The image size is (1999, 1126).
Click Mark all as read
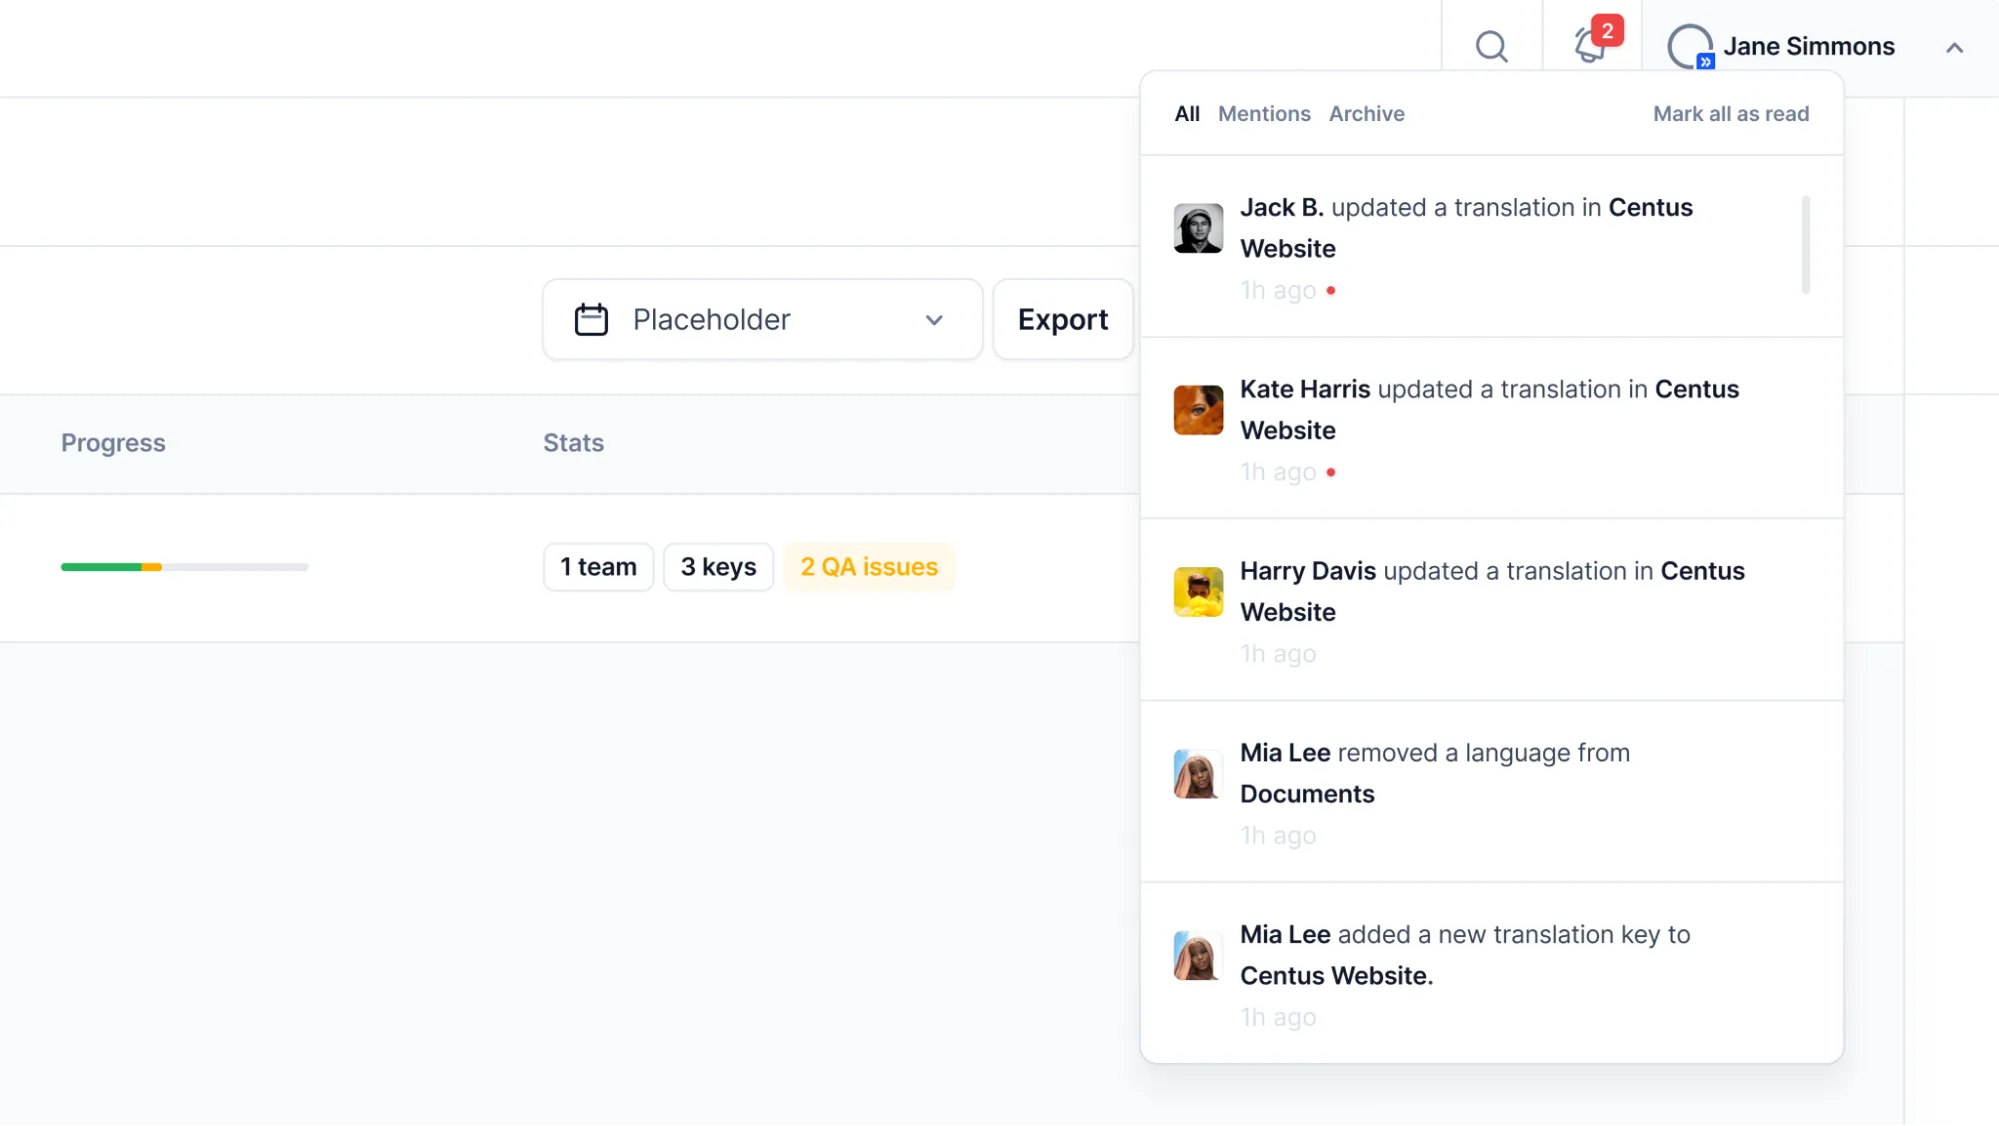click(x=1730, y=113)
